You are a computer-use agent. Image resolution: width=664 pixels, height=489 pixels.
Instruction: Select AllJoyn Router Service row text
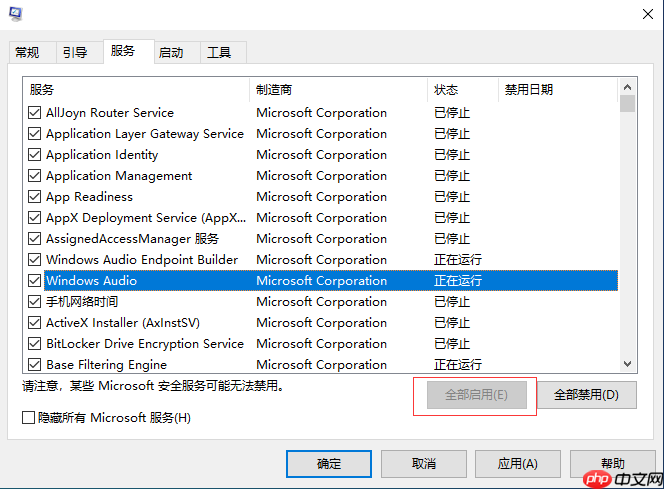point(110,113)
